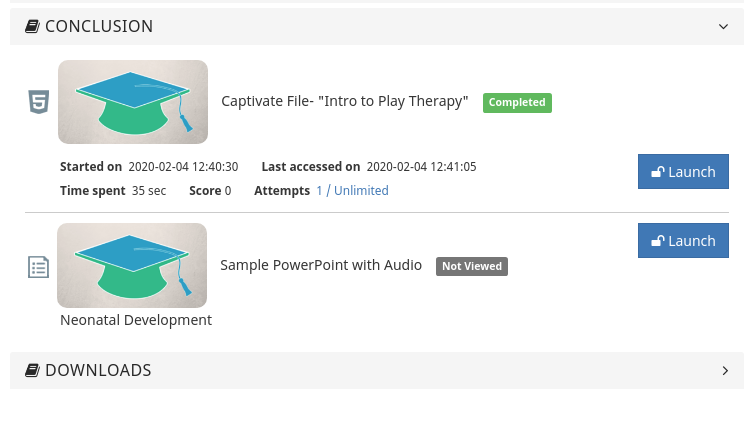Viewport: 750px width, 423px height.
Task: Click the Sample PowerPoint graduation cap thumbnail
Action: tap(132, 265)
